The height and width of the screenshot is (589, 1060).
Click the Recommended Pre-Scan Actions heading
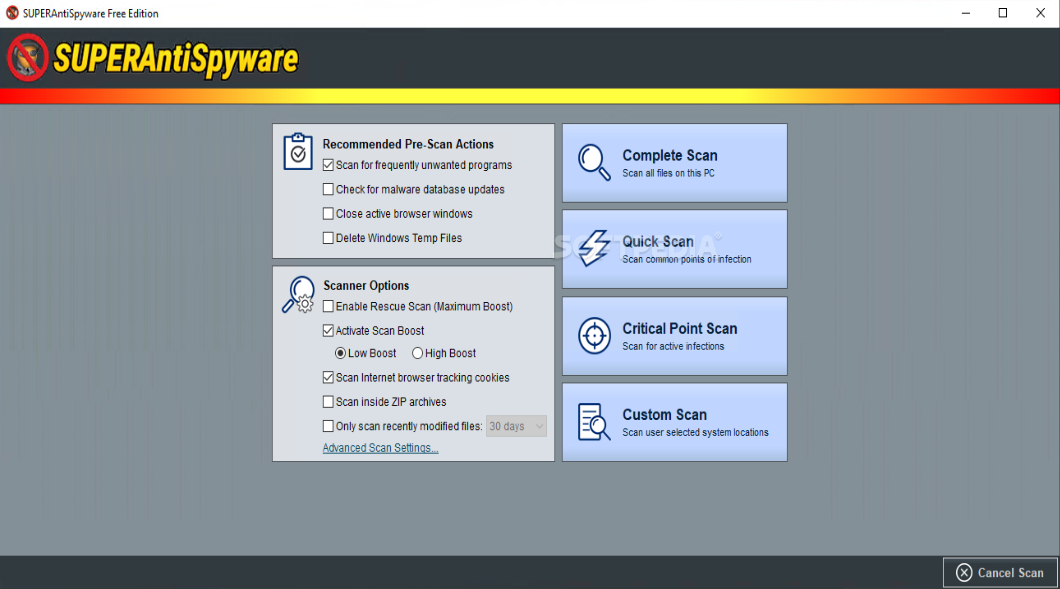coord(408,144)
